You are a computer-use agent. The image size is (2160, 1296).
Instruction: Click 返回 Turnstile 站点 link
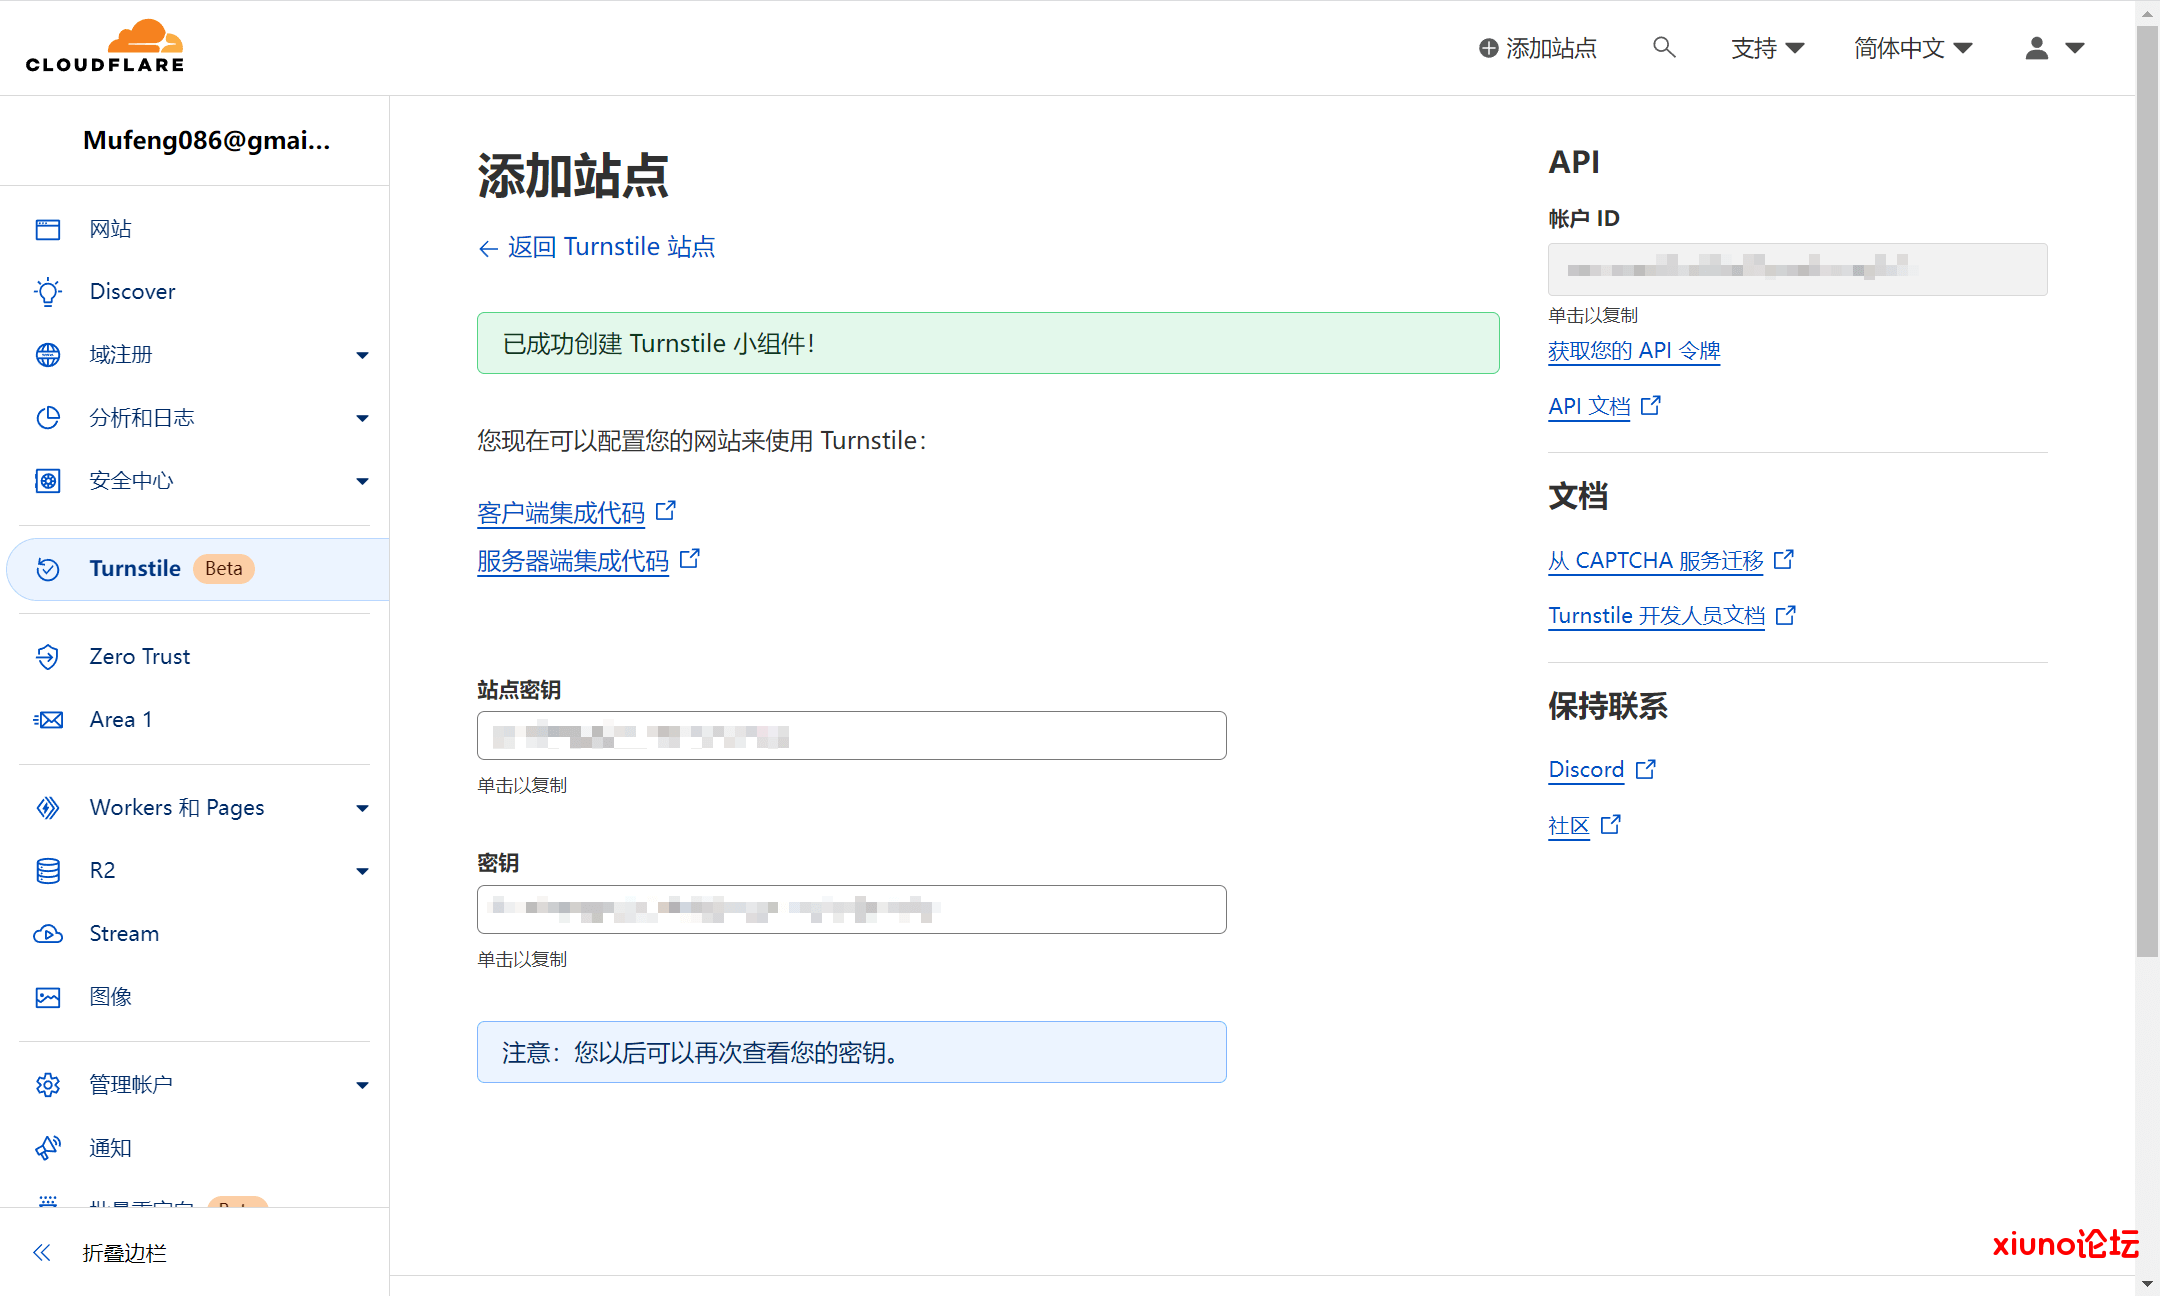coord(597,247)
